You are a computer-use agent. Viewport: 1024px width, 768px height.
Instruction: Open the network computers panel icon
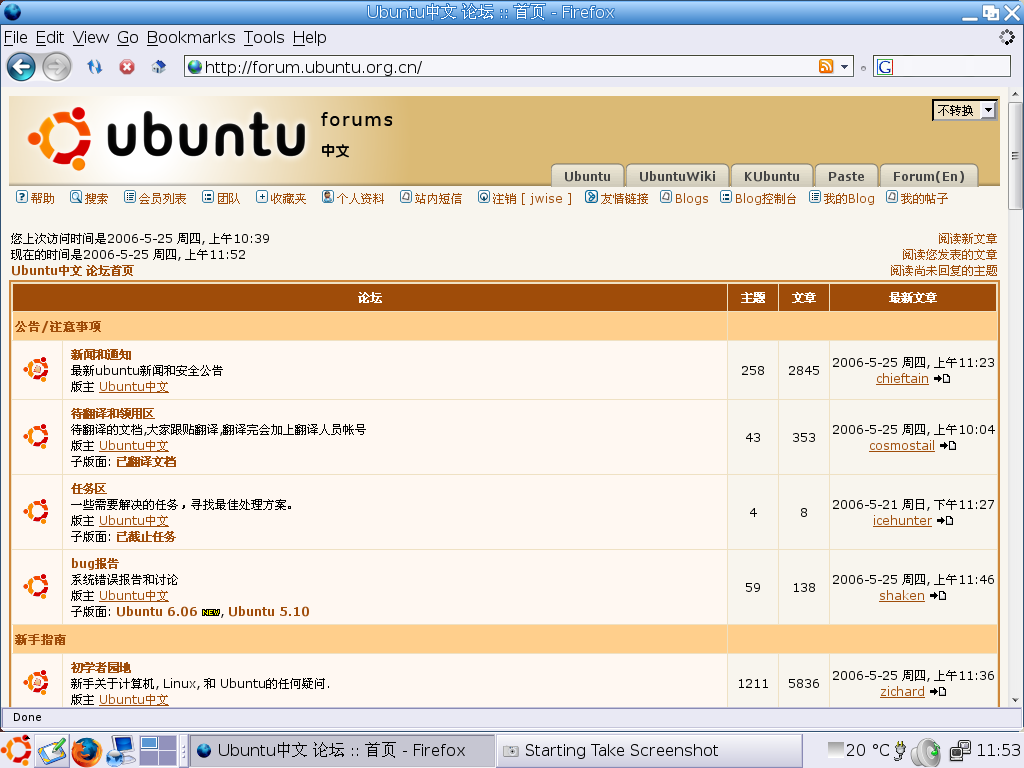[121, 751]
